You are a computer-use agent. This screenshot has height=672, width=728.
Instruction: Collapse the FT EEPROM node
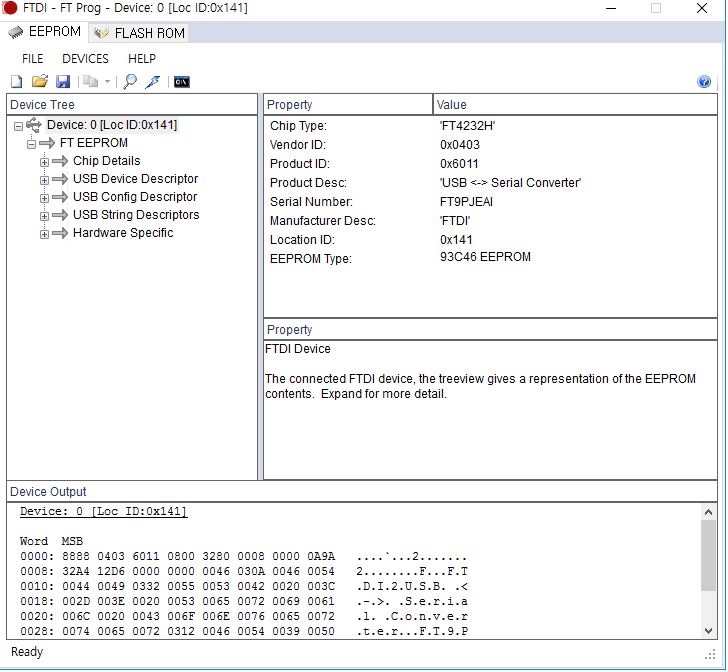click(31, 144)
